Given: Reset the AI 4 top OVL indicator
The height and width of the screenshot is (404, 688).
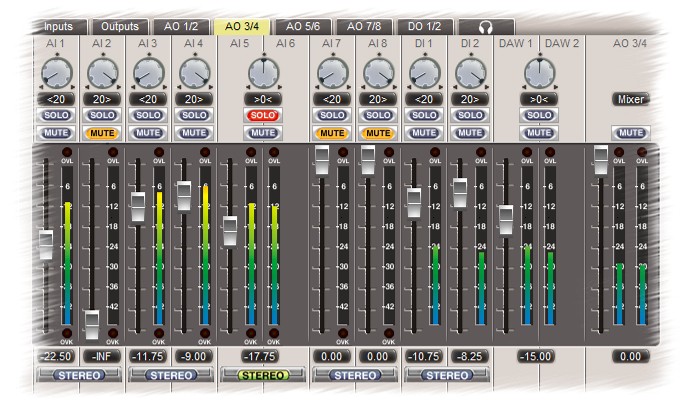Looking at the screenshot, I should click(x=205, y=152).
